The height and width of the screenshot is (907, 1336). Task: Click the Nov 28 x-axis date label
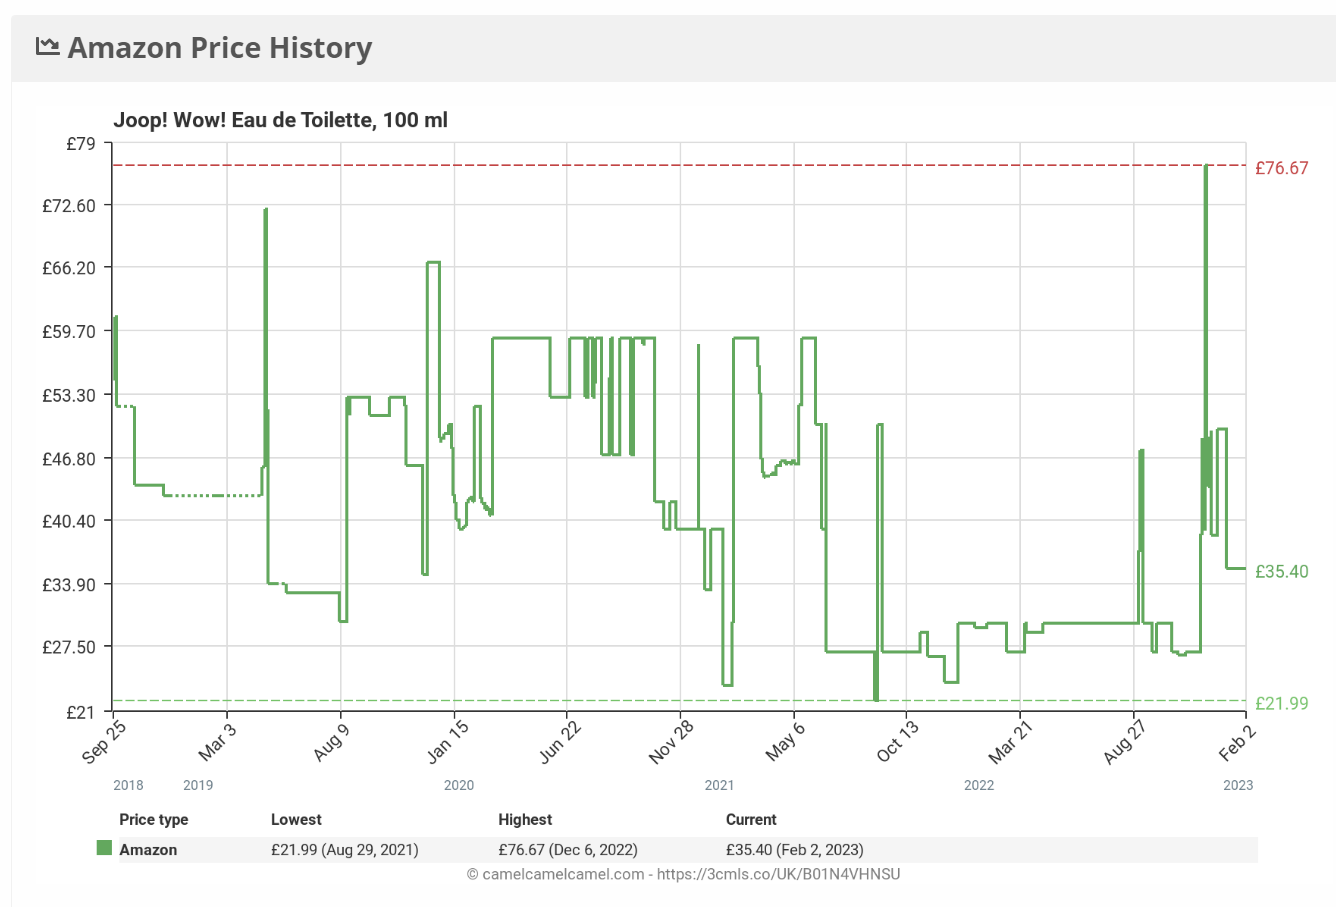(671, 742)
